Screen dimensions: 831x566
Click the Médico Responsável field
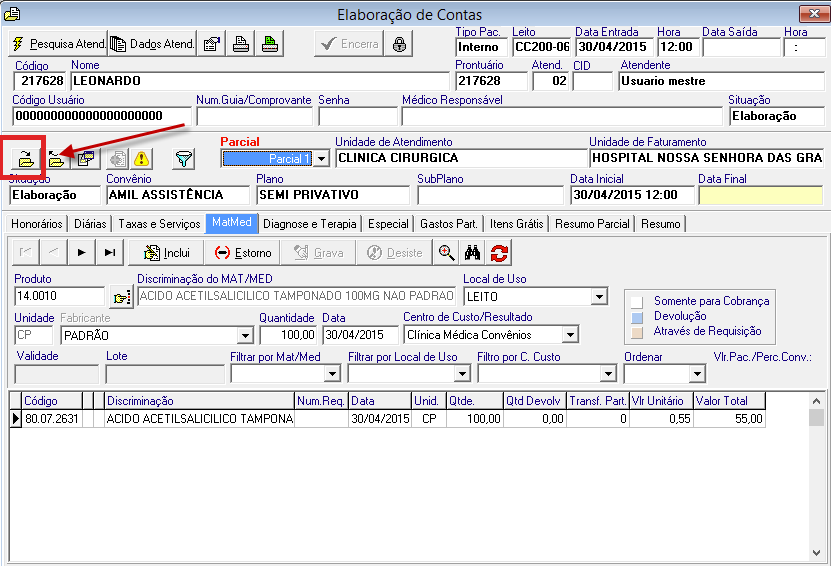(x=562, y=116)
